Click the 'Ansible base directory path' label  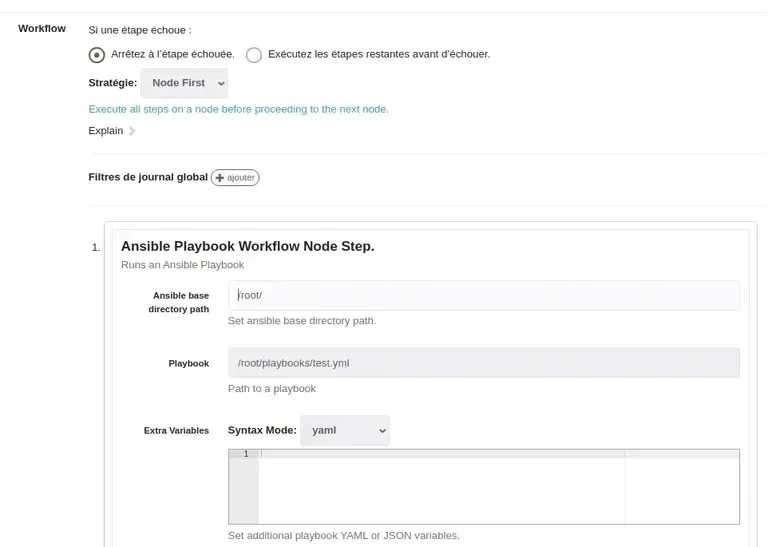coord(180,302)
